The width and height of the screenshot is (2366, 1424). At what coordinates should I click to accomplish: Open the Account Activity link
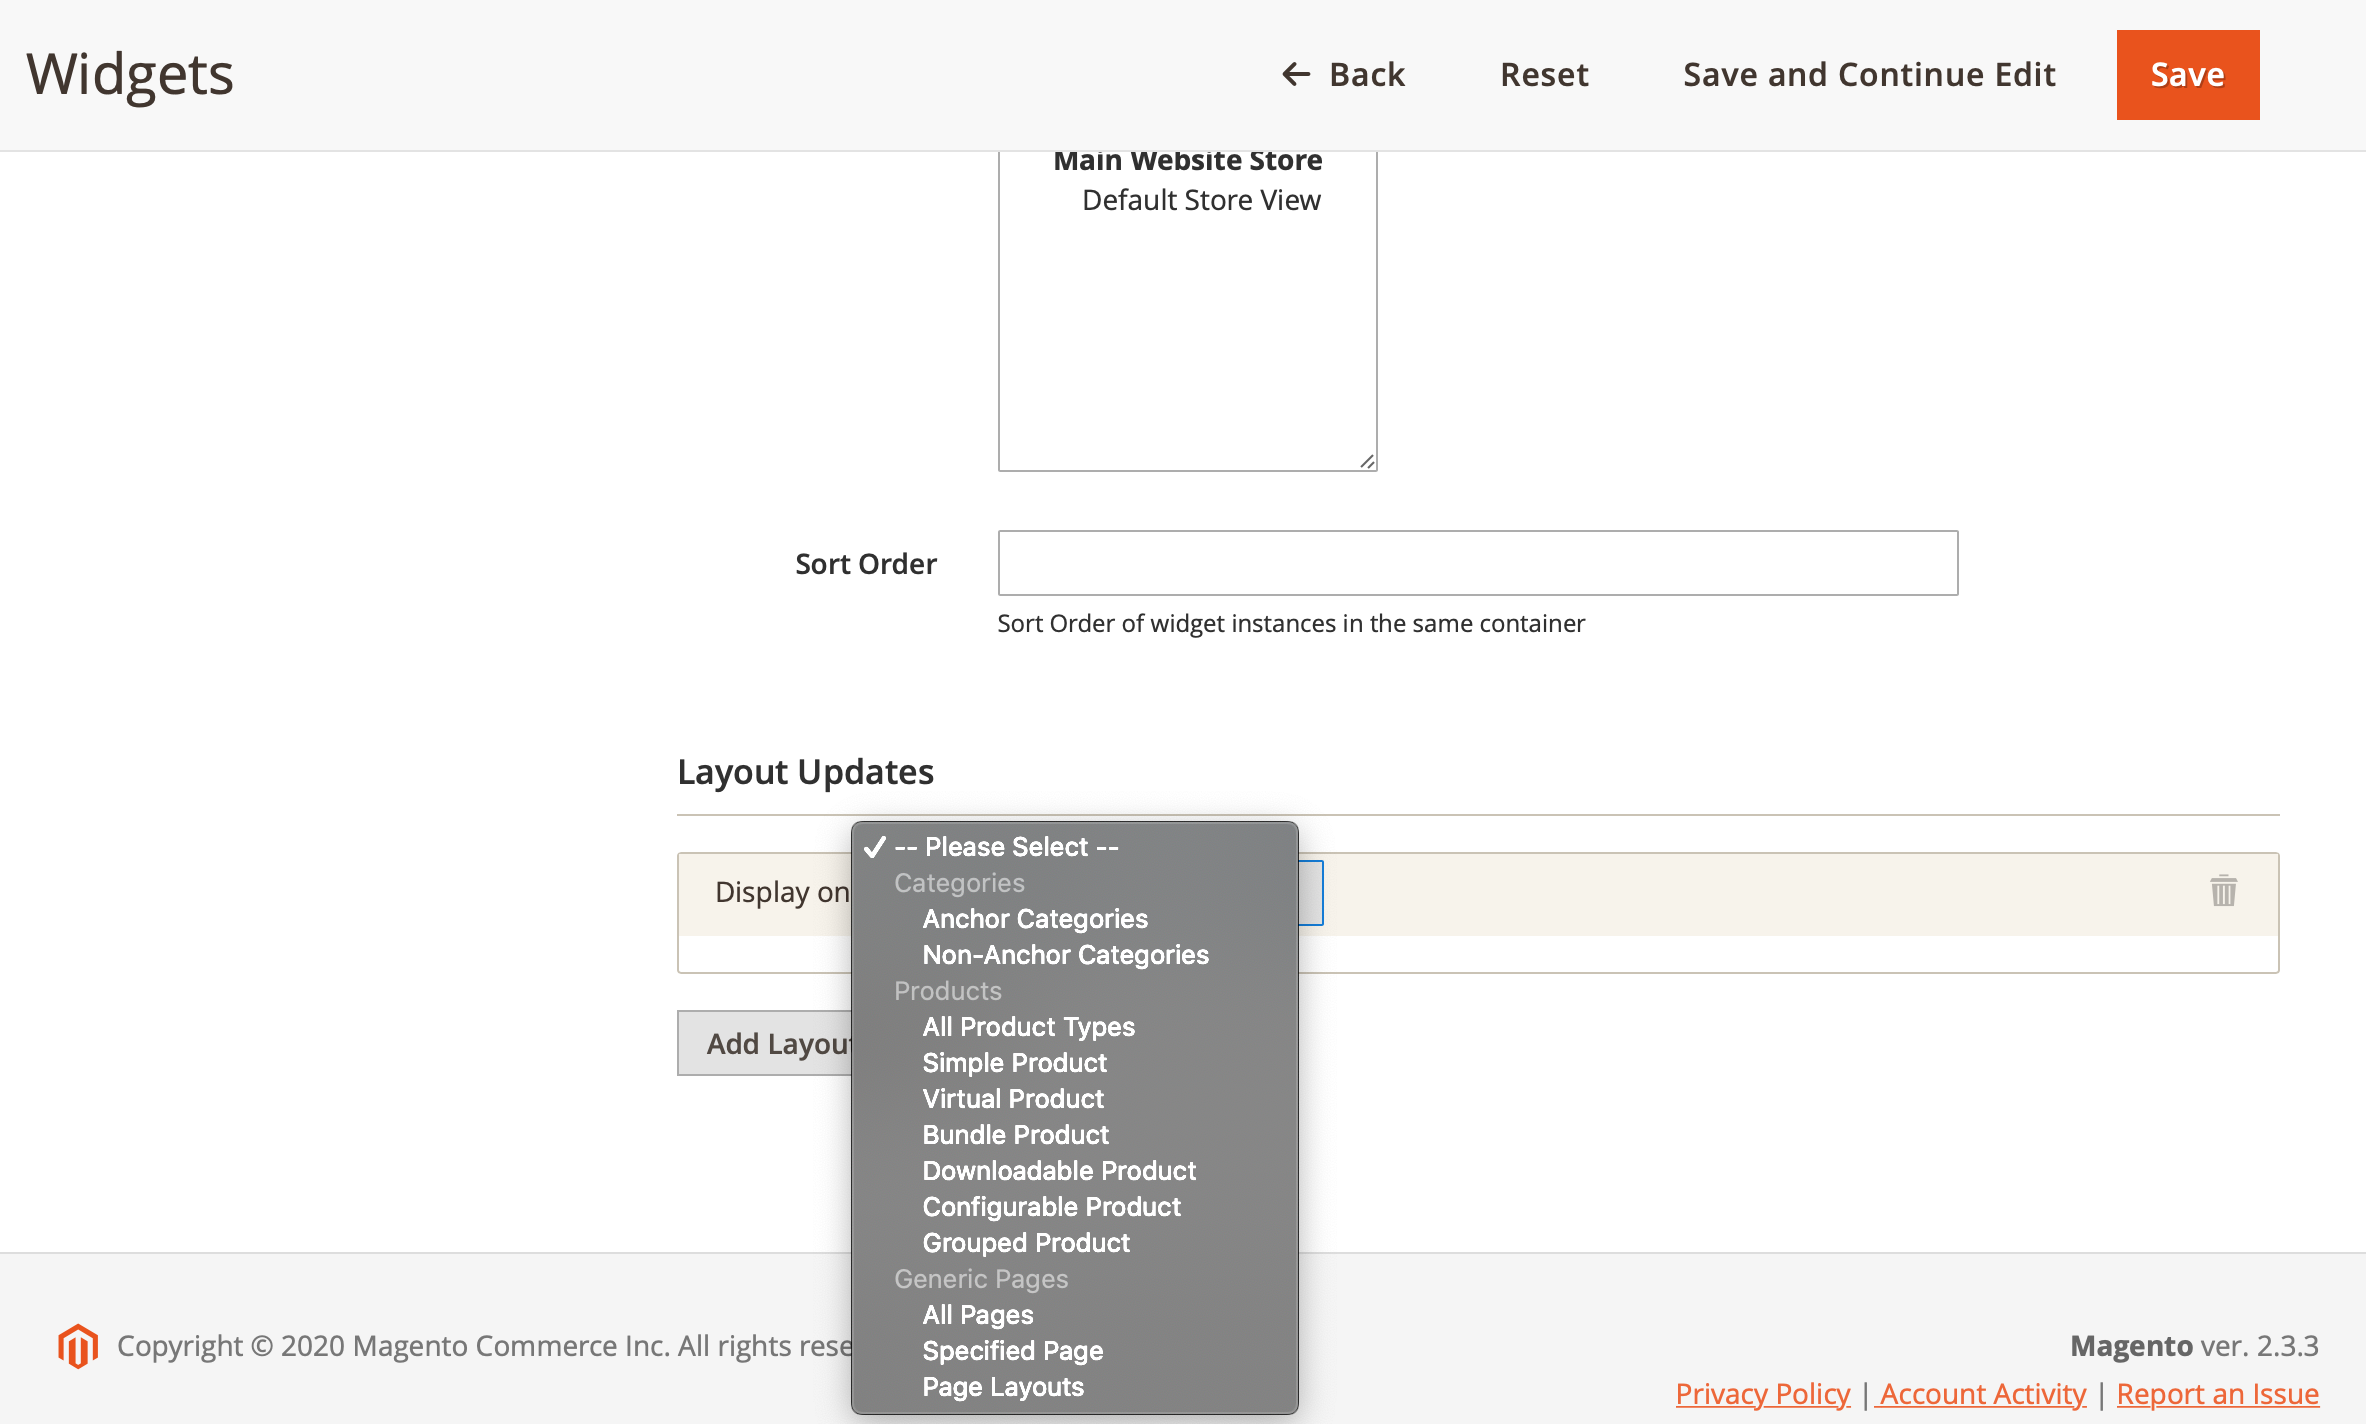point(1981,1394)
